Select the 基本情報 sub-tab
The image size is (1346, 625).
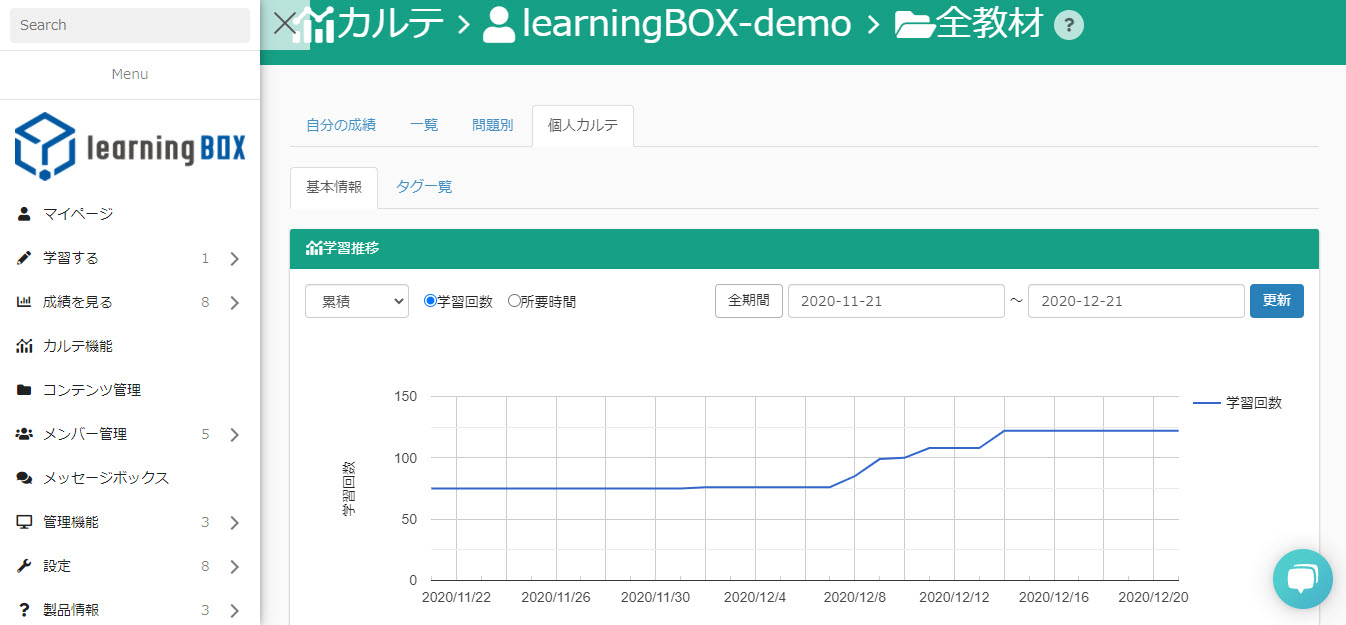pyautogui.click(x=334, y=187)
